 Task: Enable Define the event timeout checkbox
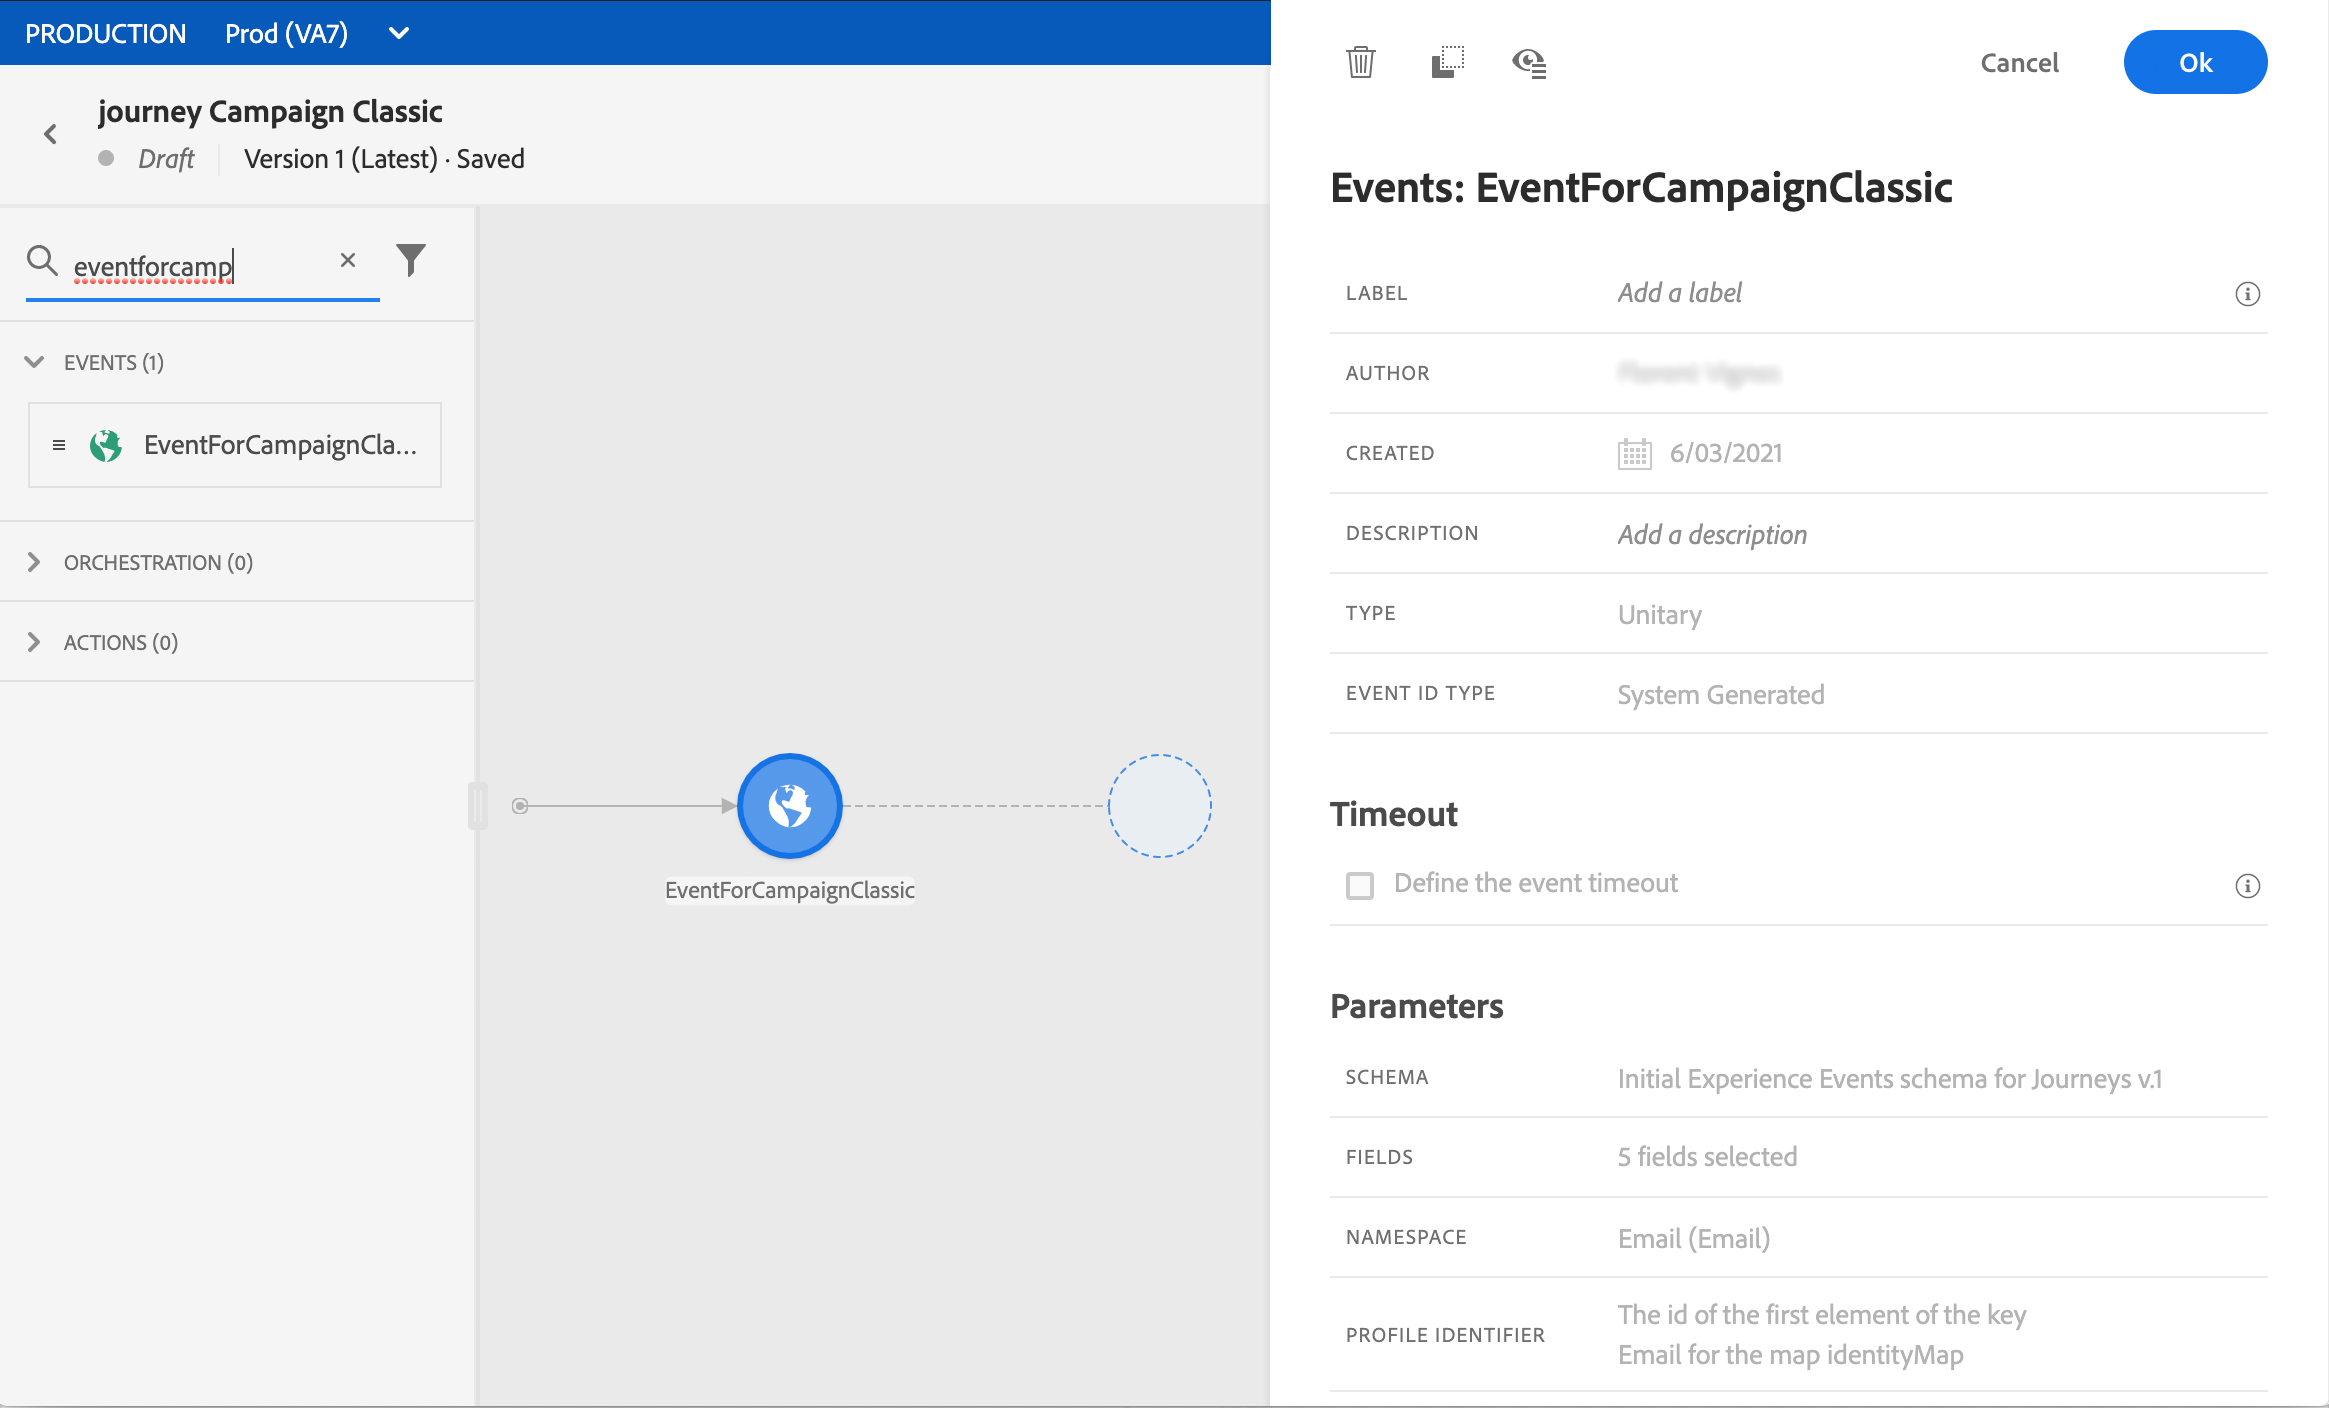(x=1360, y=885)
